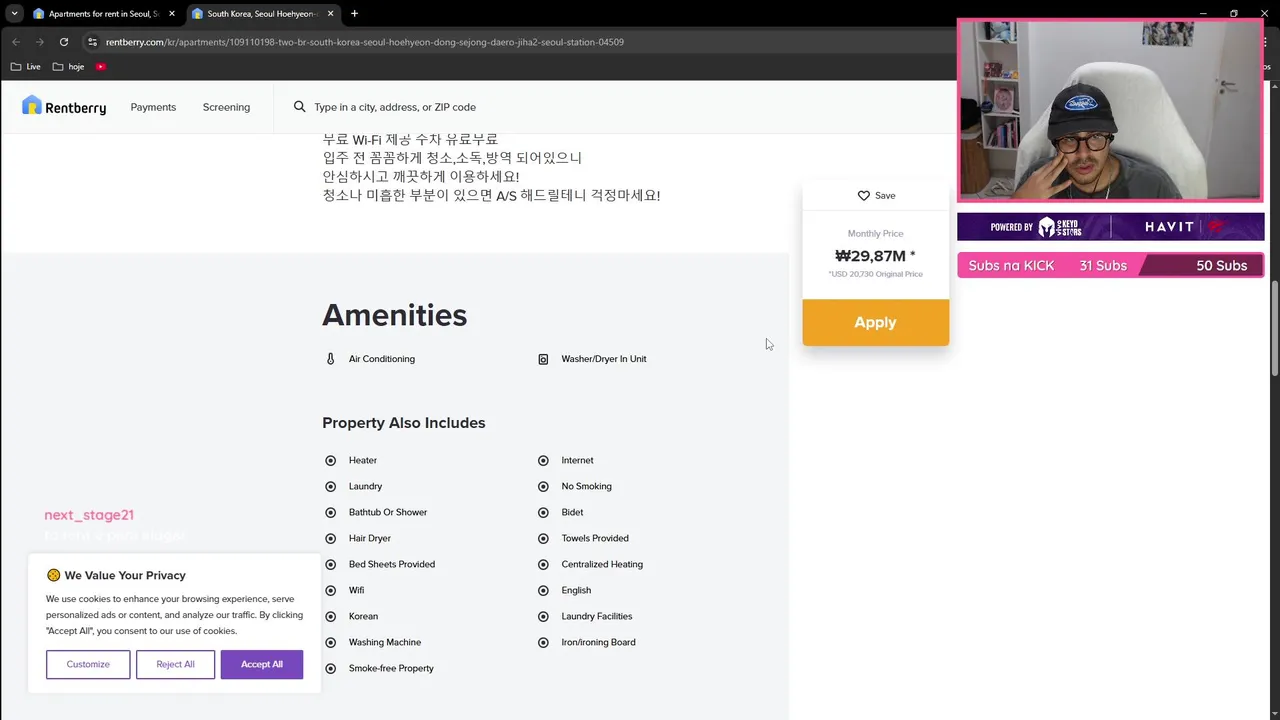Switch to 'Apartments for rent in Seoul' tab
The width and height of the screenshot is (1280, 720).
coord(100,14)
